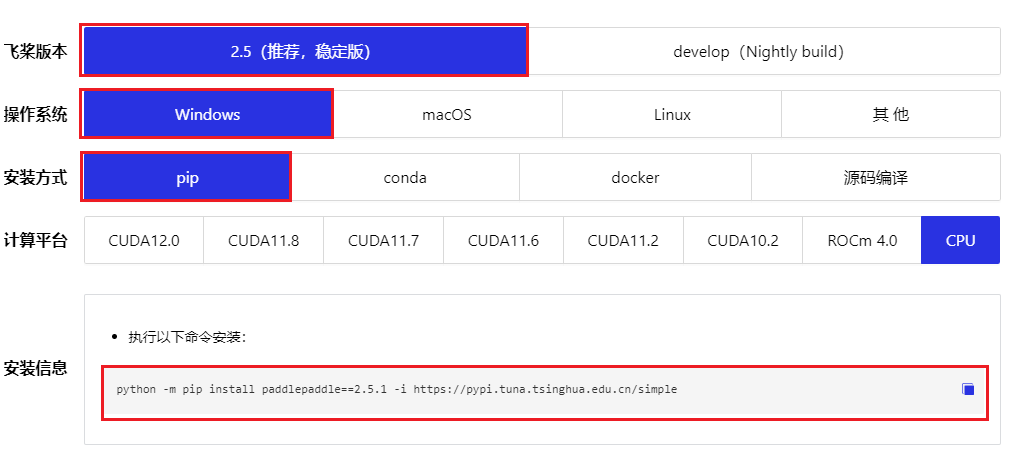Image resolution: width=1017 pixels, height=452 pixels.
Task: Switch operating system to macOS
Action: pyautogui.click(x=446, y=114)
